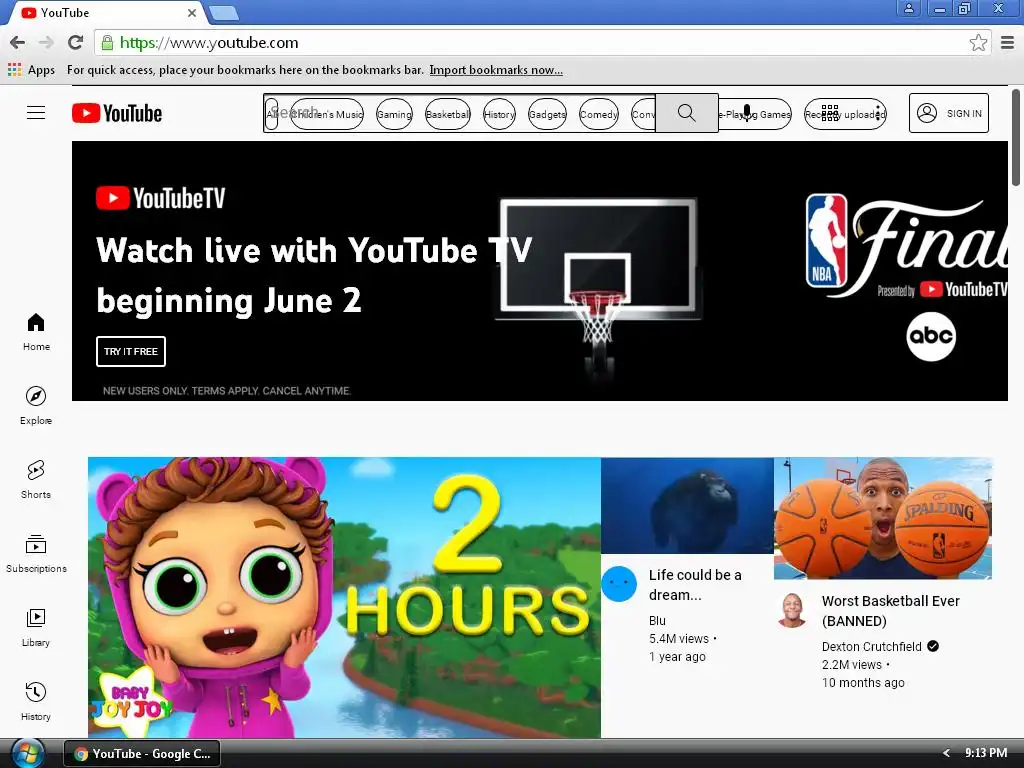Select the Gadgets filter chip

(x=547, y=114)
